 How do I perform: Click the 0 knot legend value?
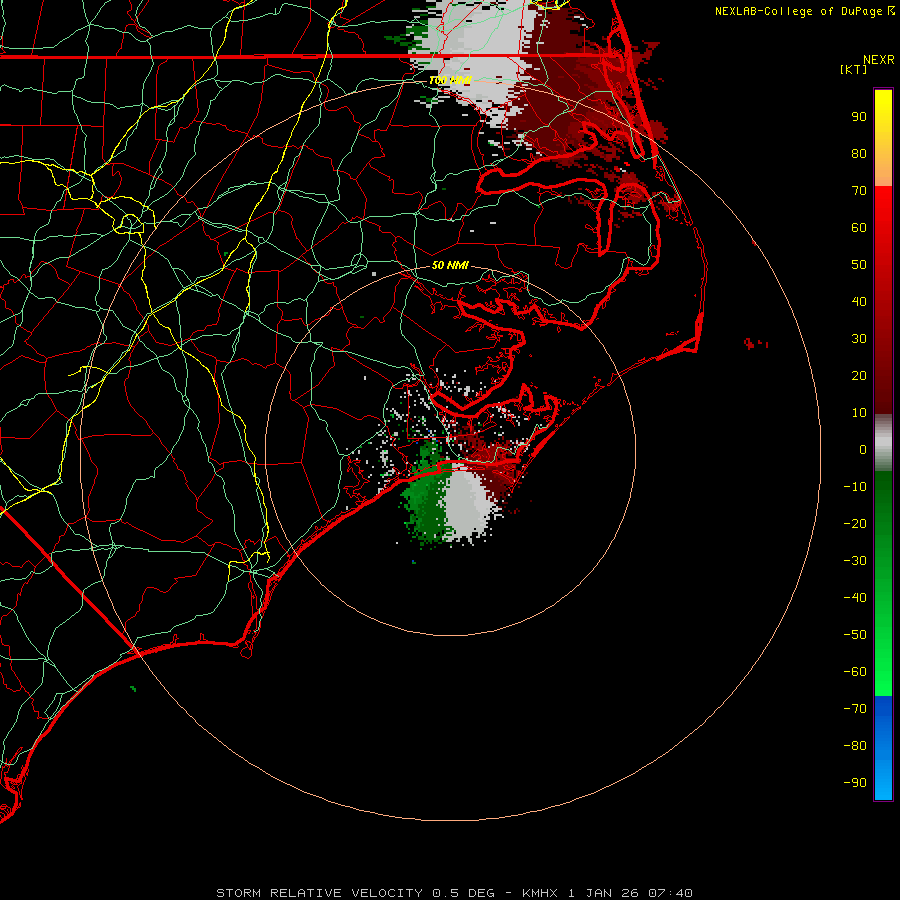(x=863, y=450)
